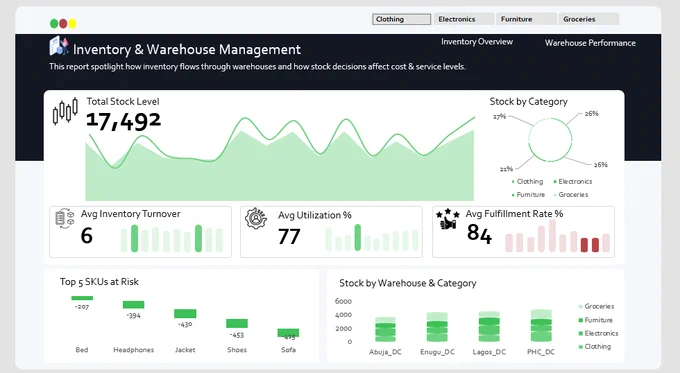Select the Bed bar showing -207
Image resolution: width=680 pixels, height=373 pixels.
[x=82, y=298]
